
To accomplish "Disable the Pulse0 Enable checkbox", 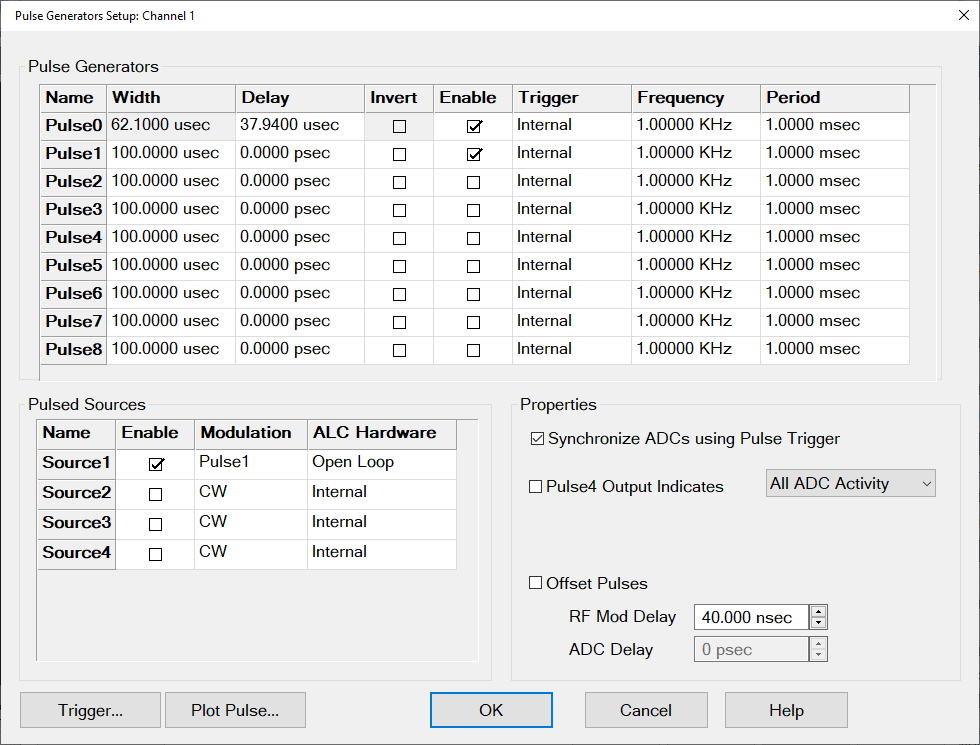I will click(x=474, y=127).
